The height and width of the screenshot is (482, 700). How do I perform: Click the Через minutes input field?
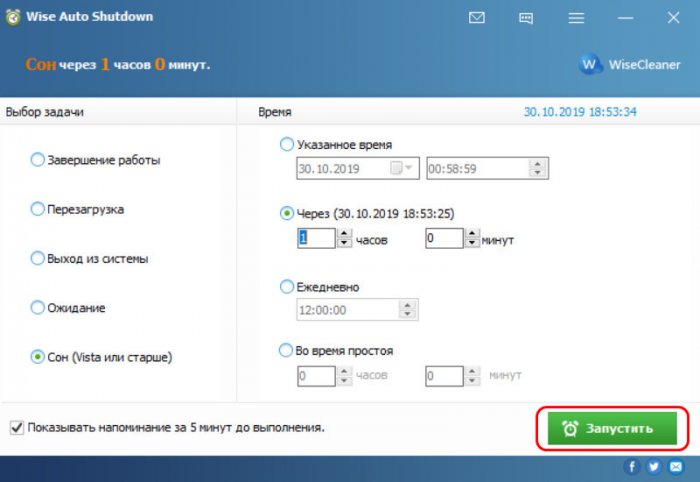pyautogui.click(x=445, y=238)
